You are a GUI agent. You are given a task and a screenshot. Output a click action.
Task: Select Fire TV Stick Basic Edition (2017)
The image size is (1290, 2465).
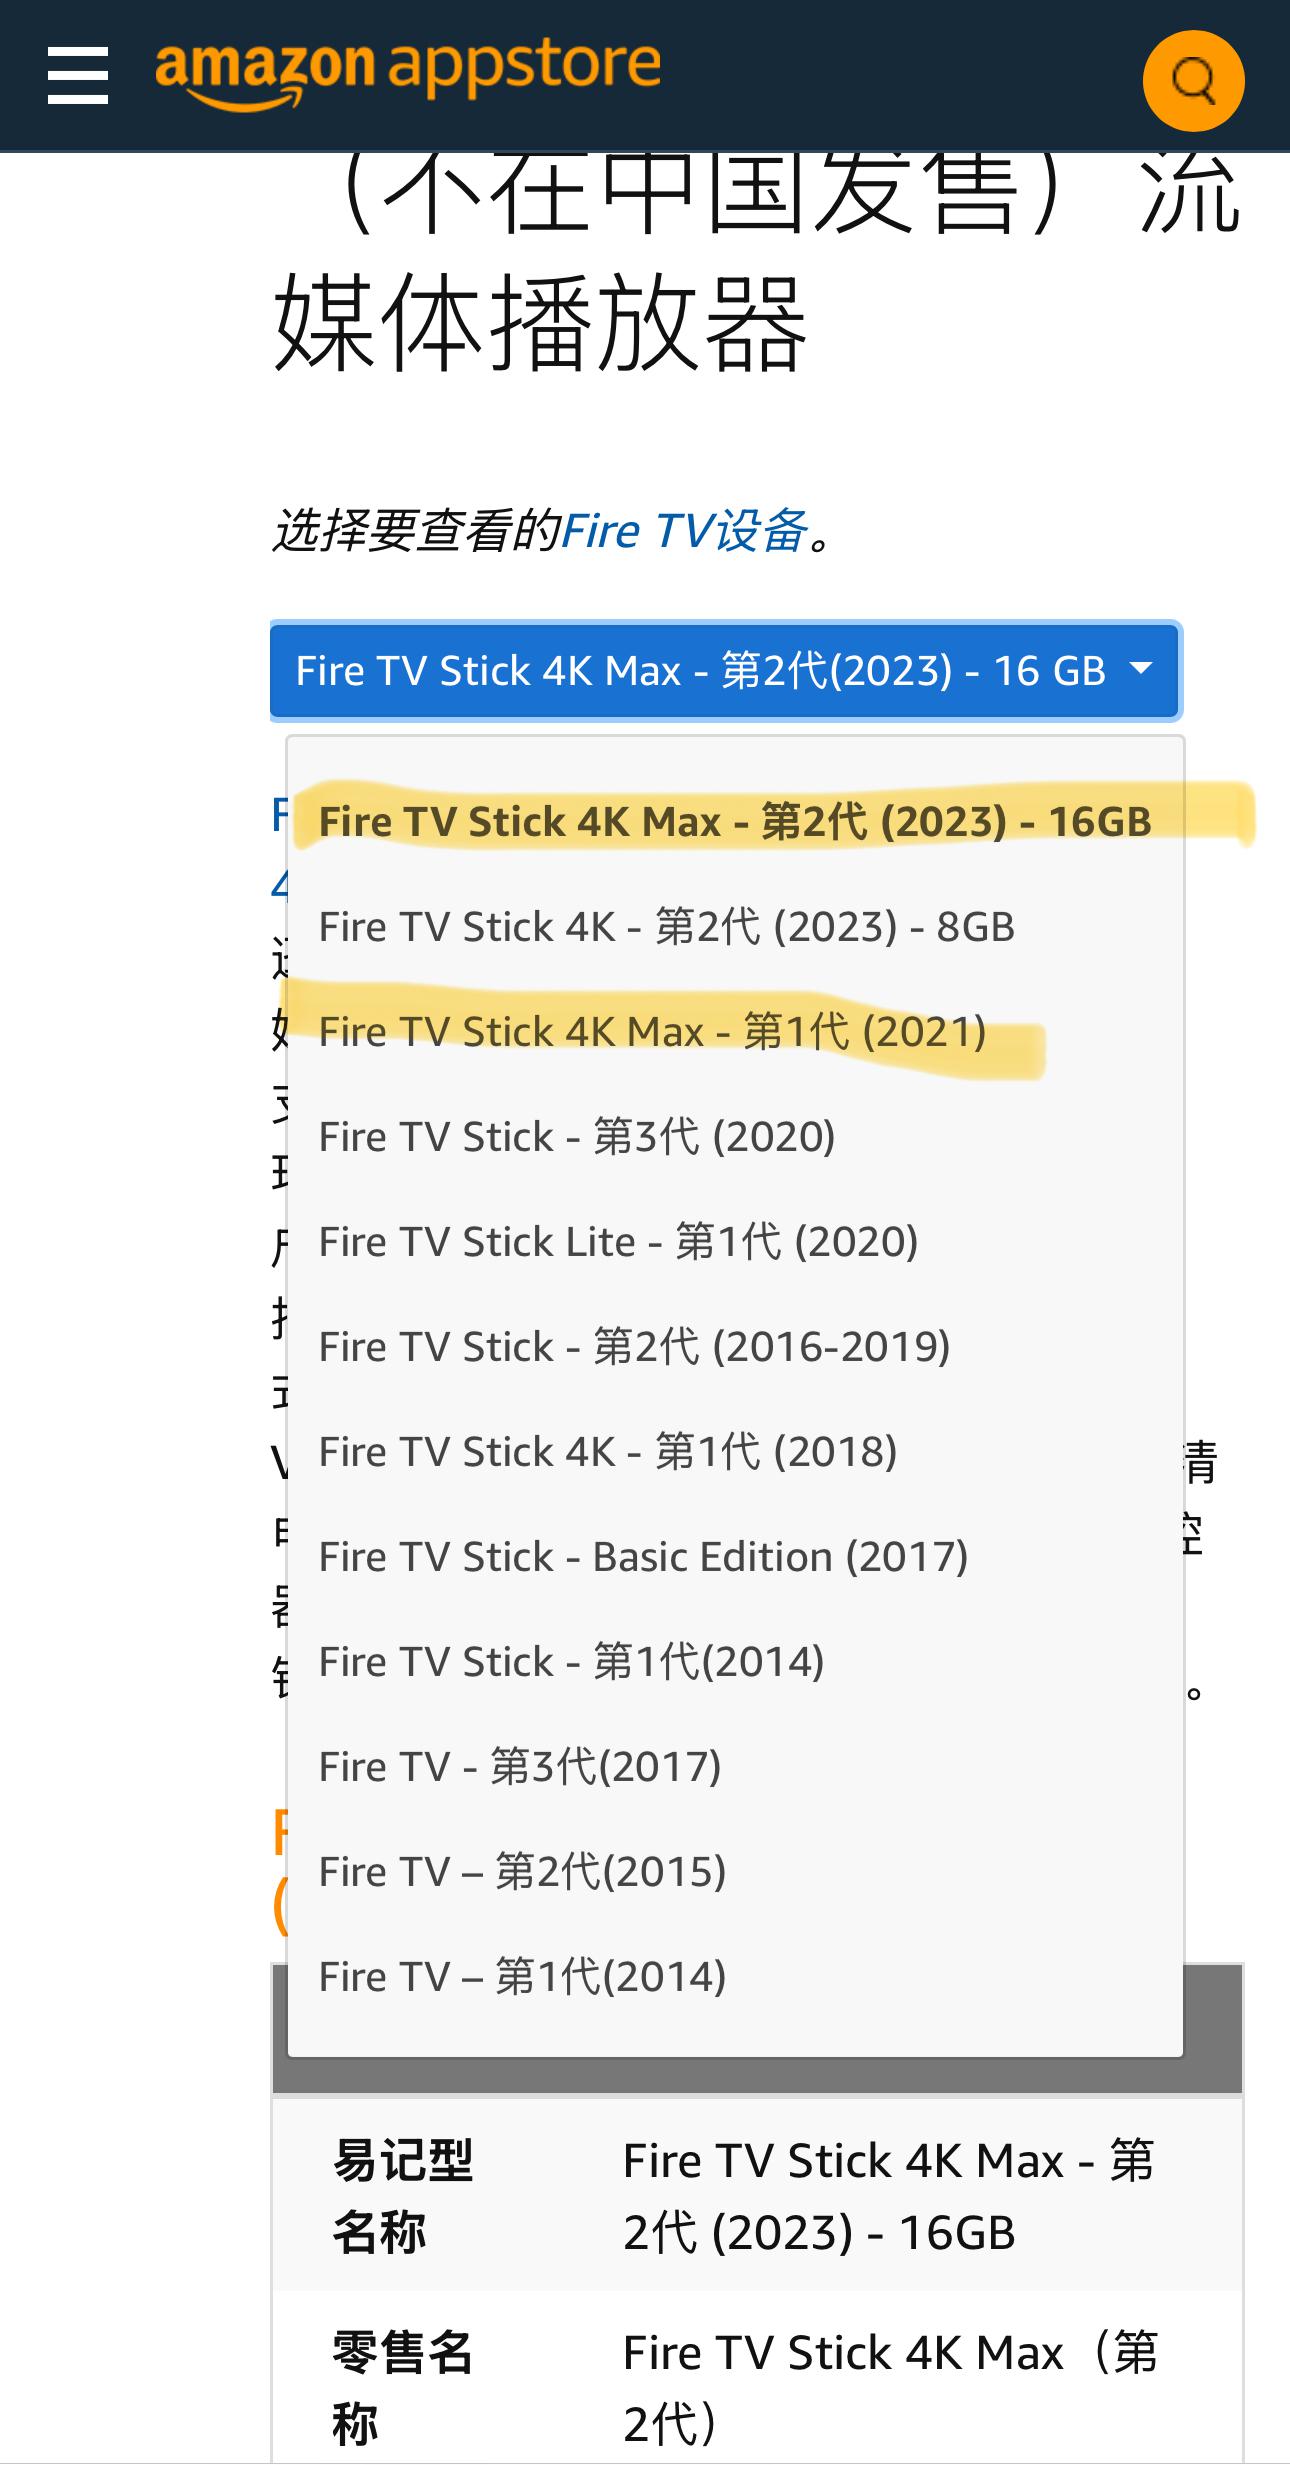pos(643,1557)
